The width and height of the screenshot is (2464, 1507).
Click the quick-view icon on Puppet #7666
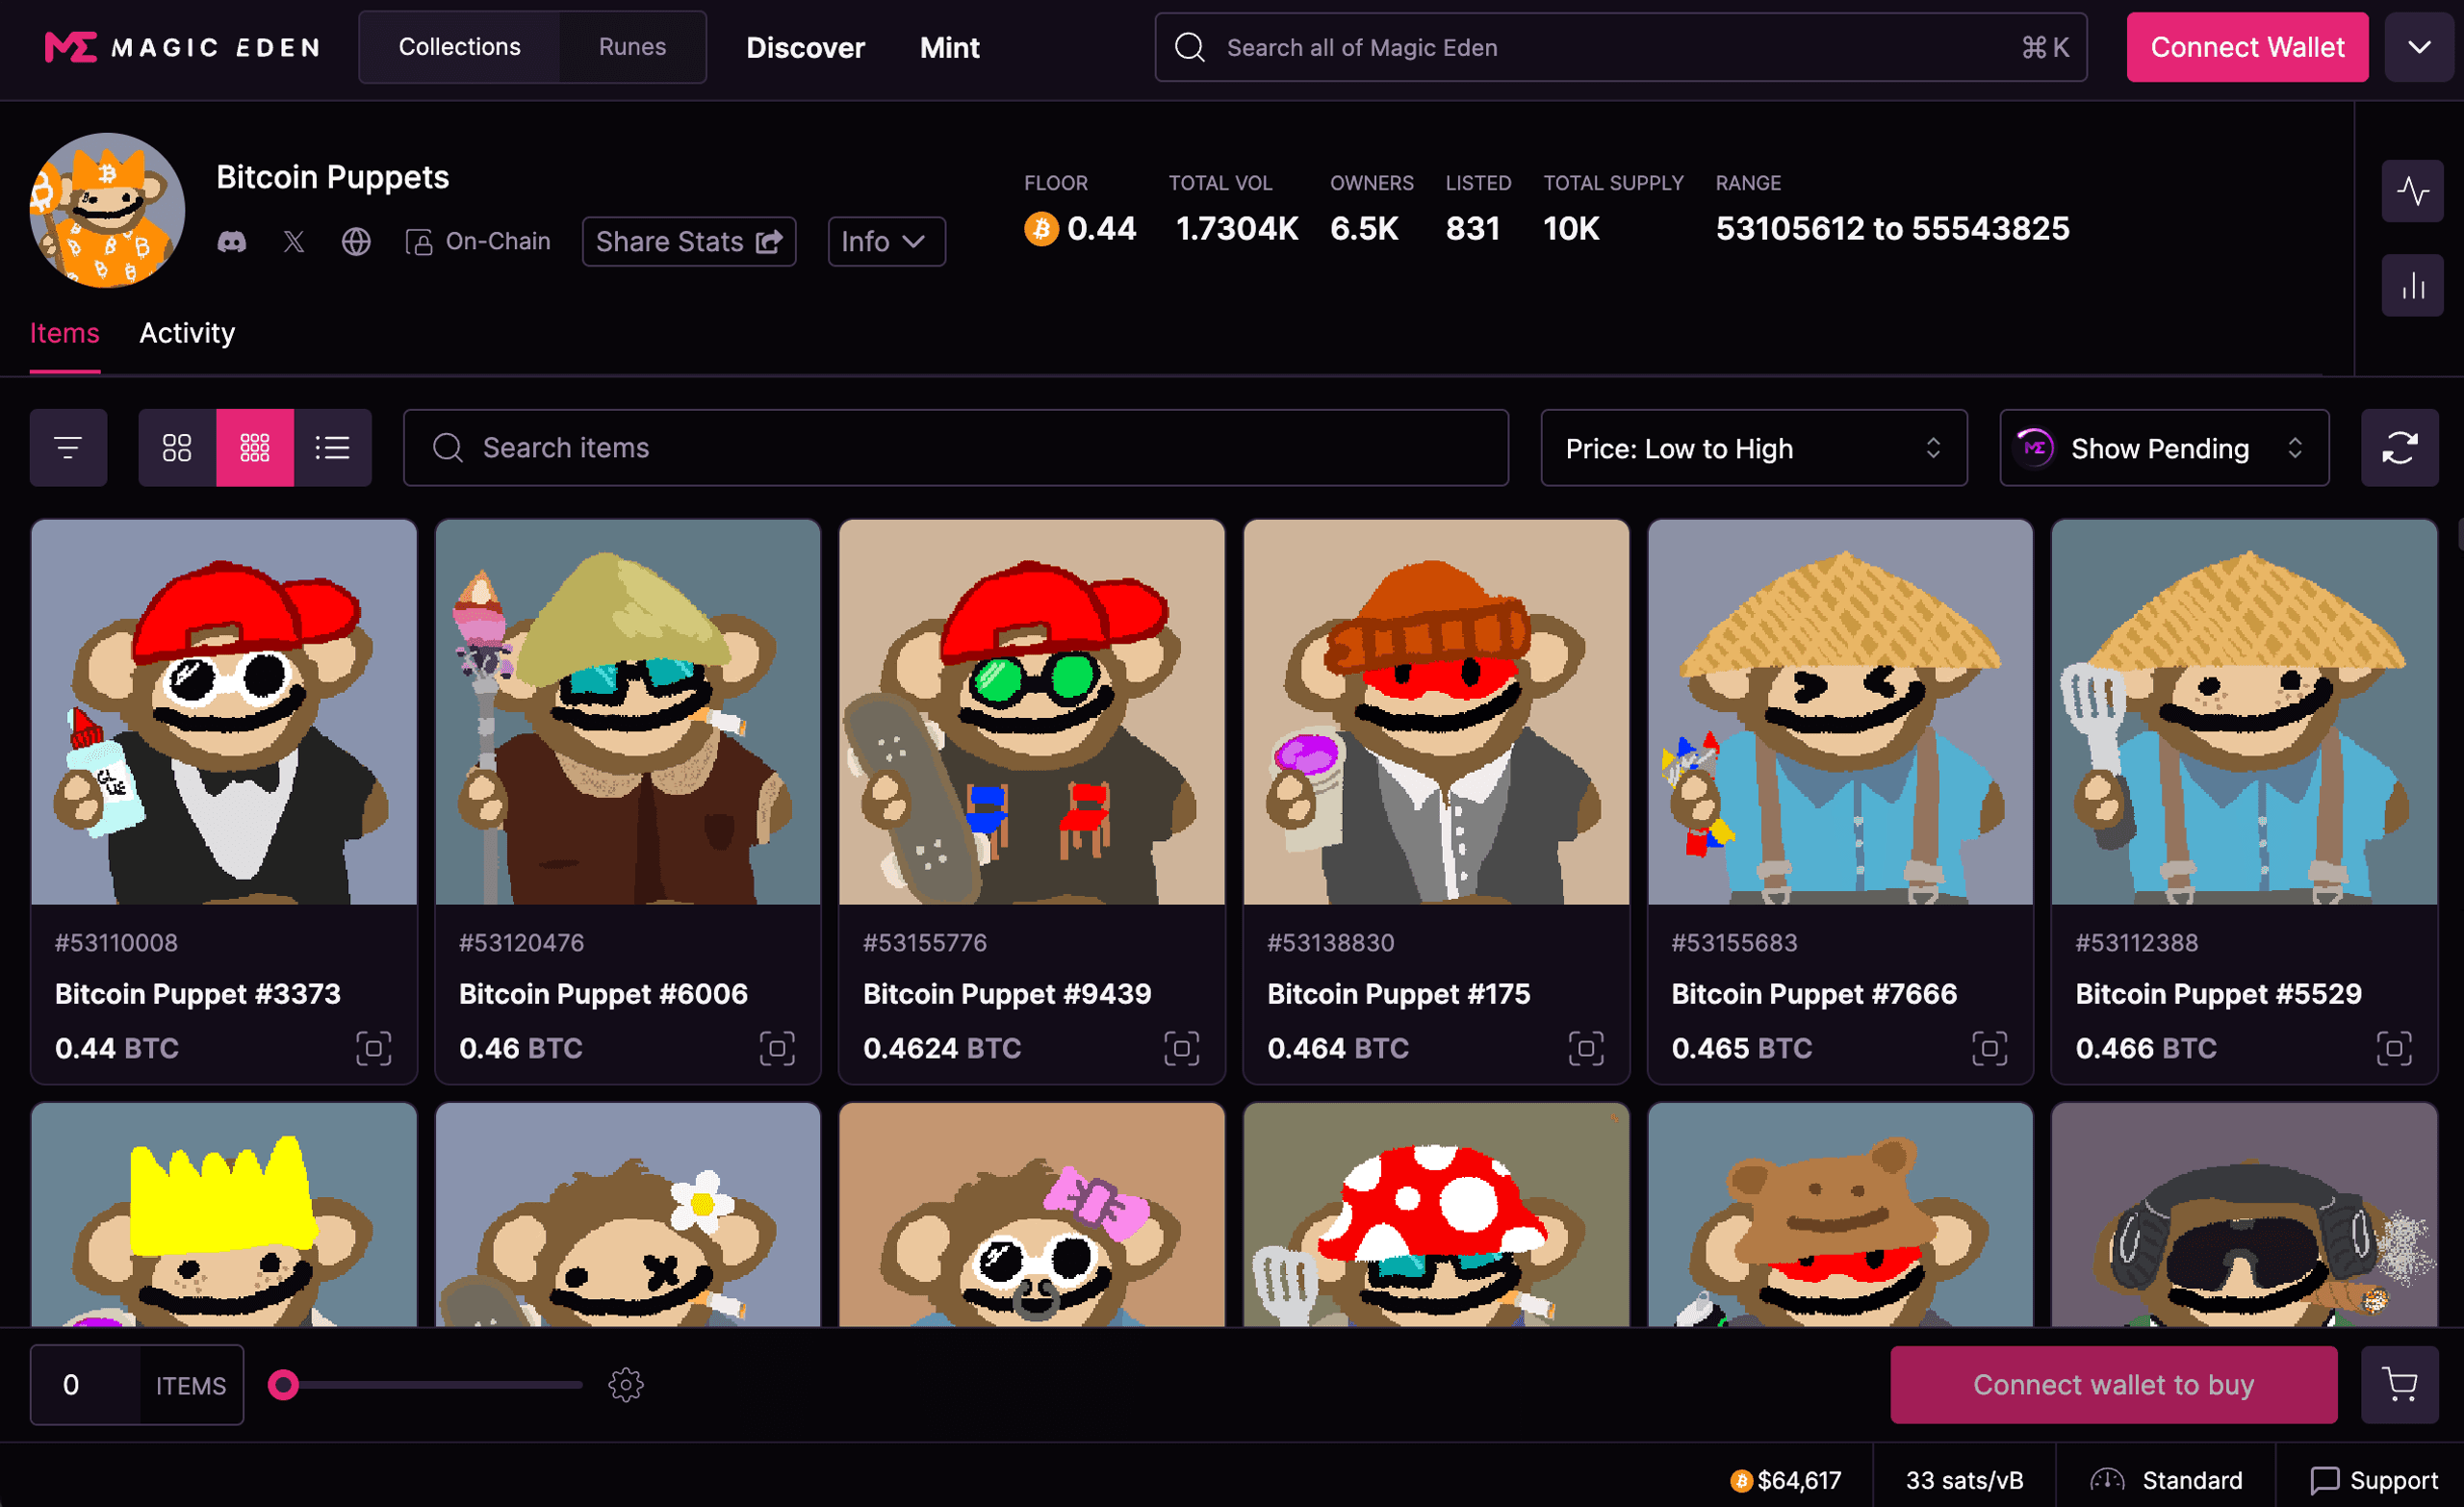(x=1989, y=1048)
